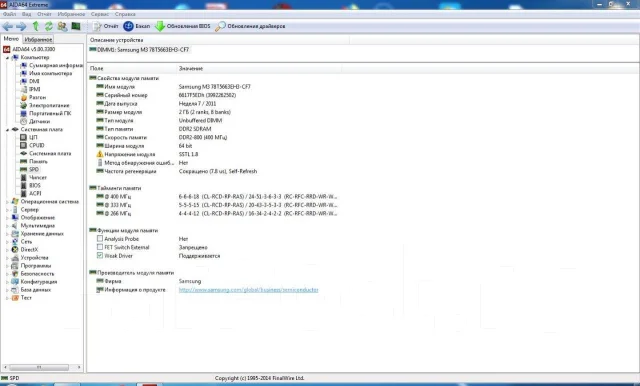This screenshot has height=386, width=640.
Task: Click sidebar horizontal scrollbar right arrow
Action: 79,368
